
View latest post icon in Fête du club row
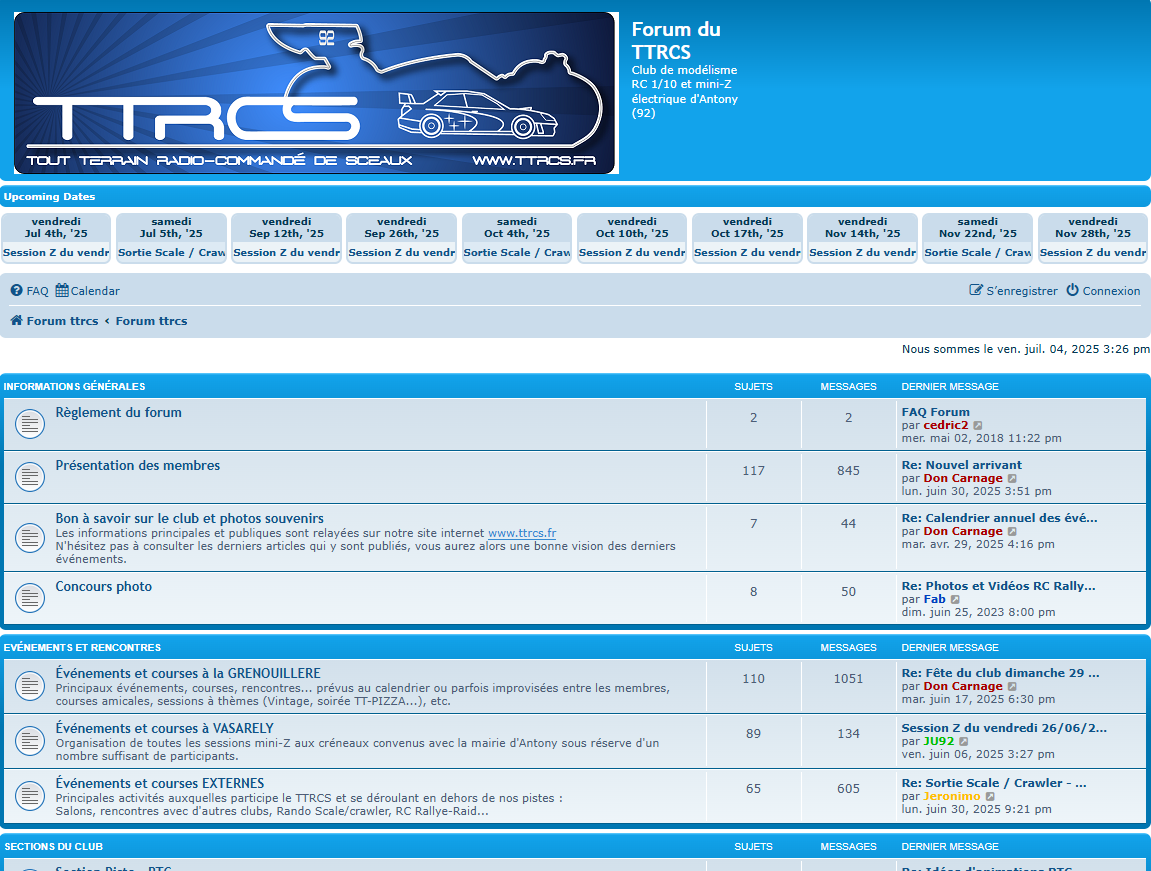click(x=1012, y=687)
